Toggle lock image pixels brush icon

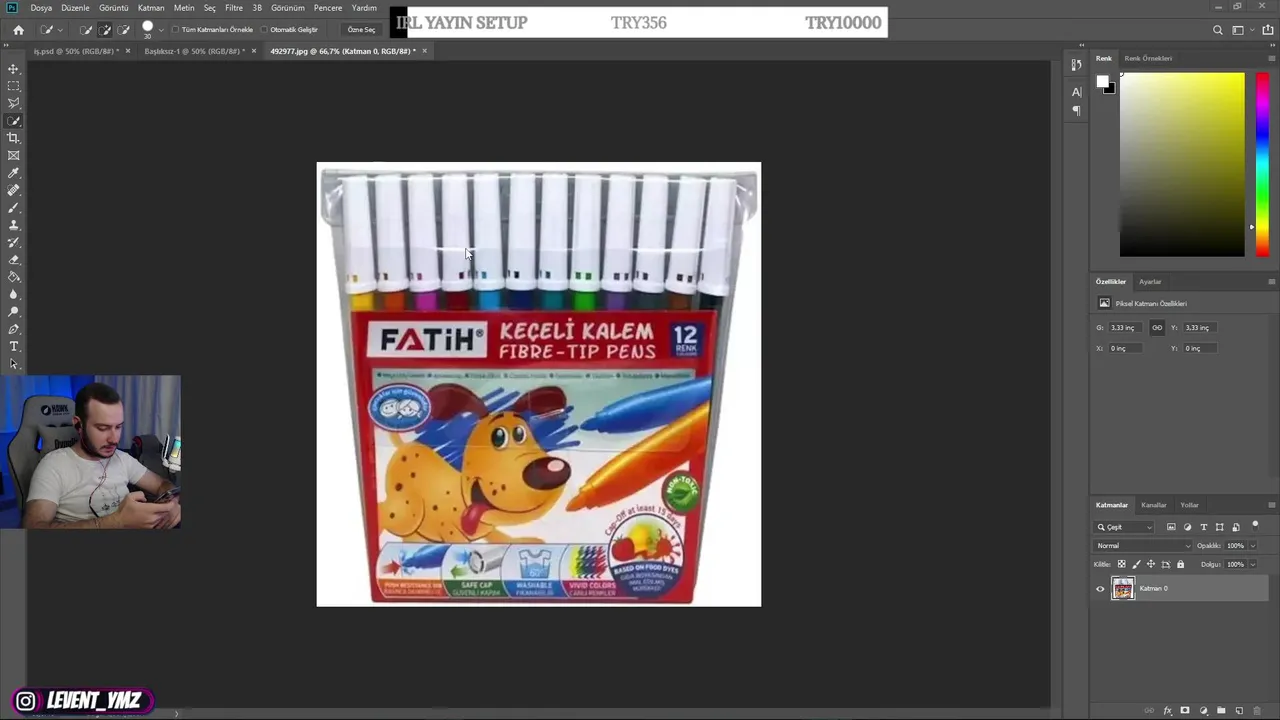tap(1136, 564)
